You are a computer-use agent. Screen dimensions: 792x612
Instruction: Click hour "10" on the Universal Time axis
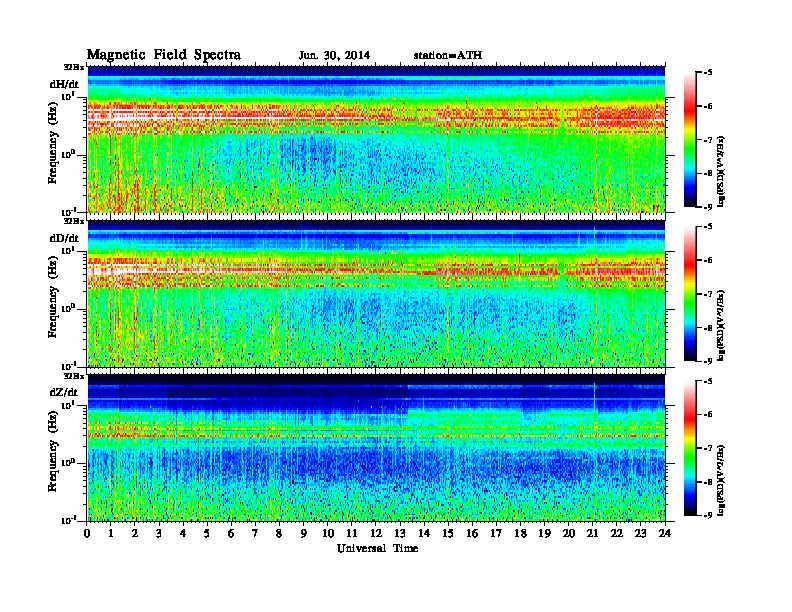328,534
